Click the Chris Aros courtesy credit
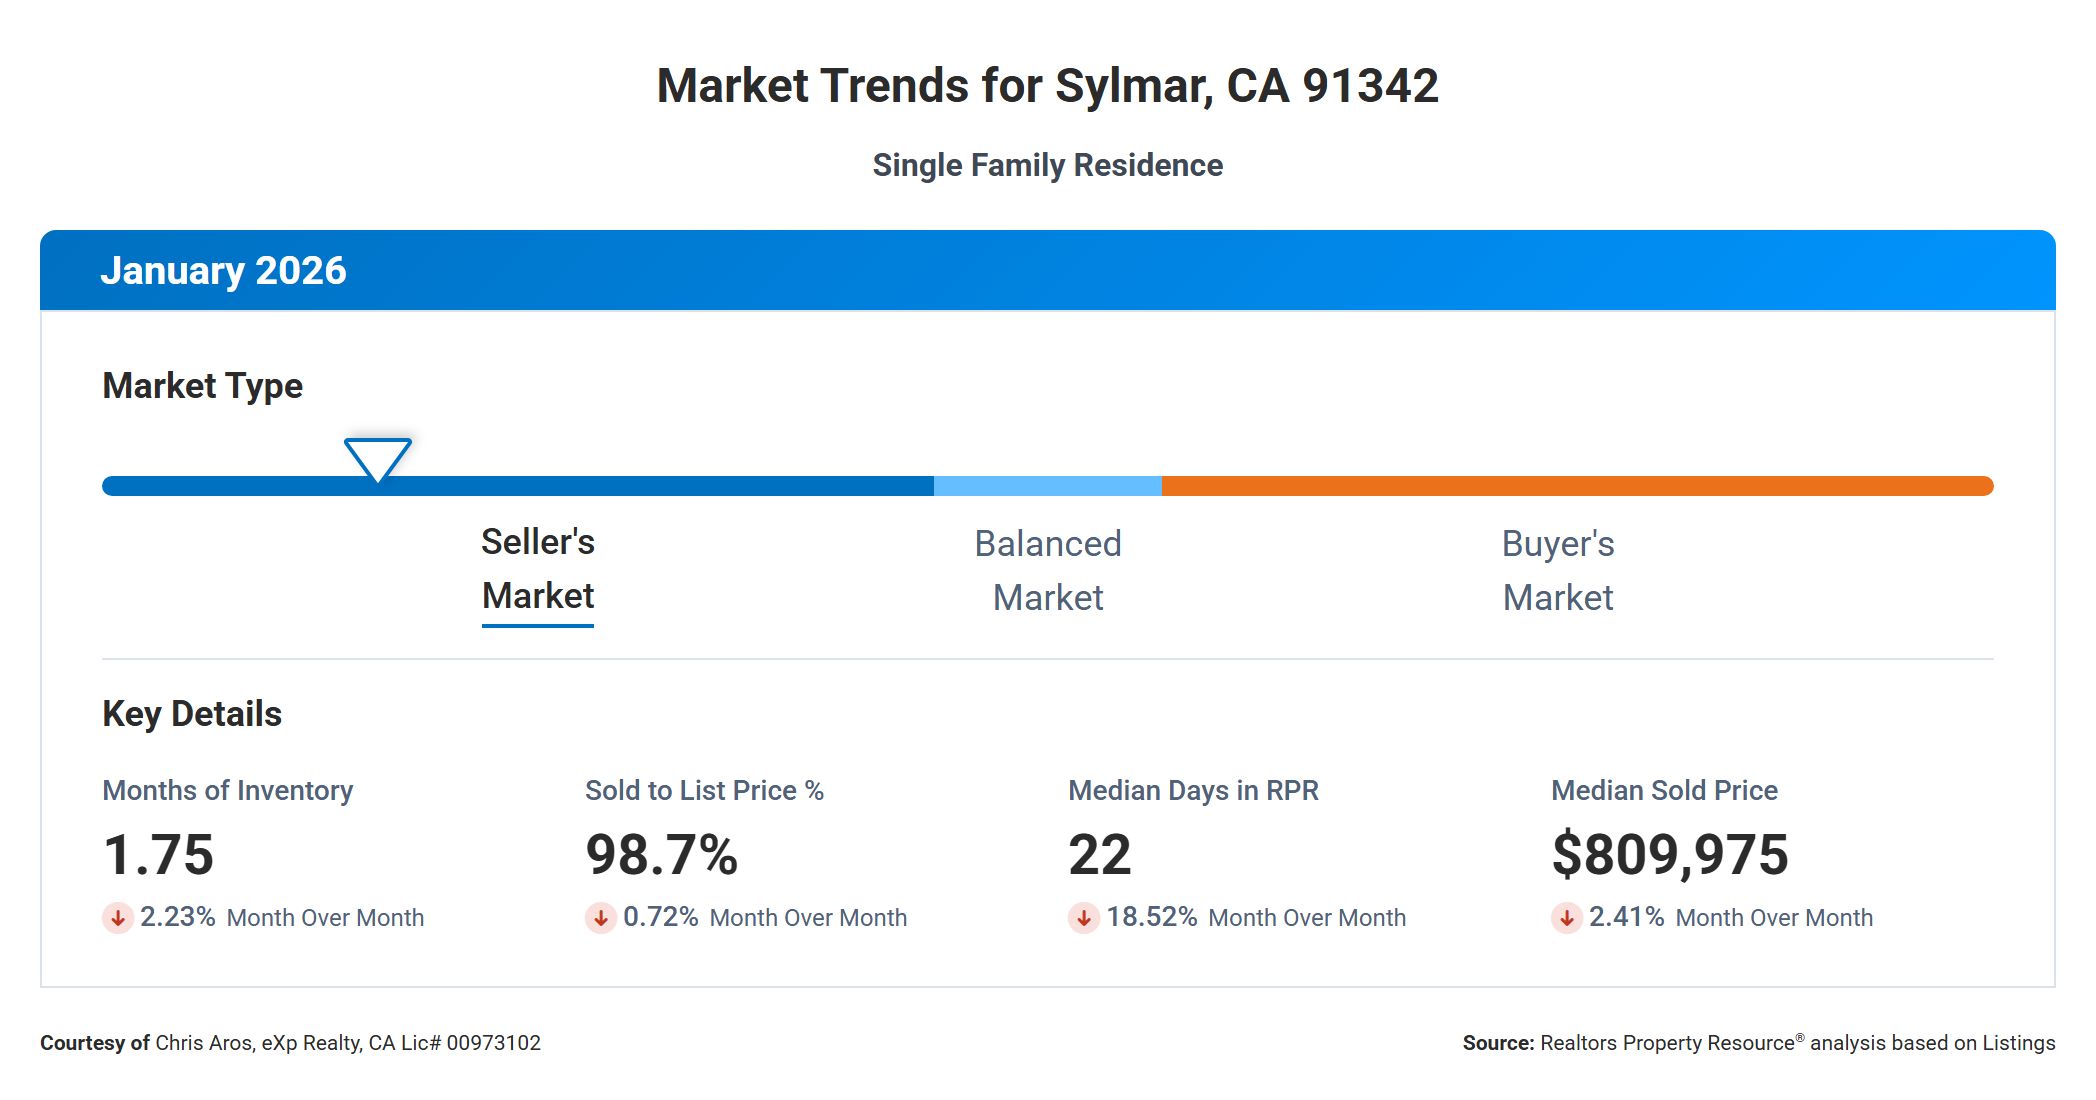Image resolution: width=2096 pixels, height=1100 pixels. click(290, 1043)
